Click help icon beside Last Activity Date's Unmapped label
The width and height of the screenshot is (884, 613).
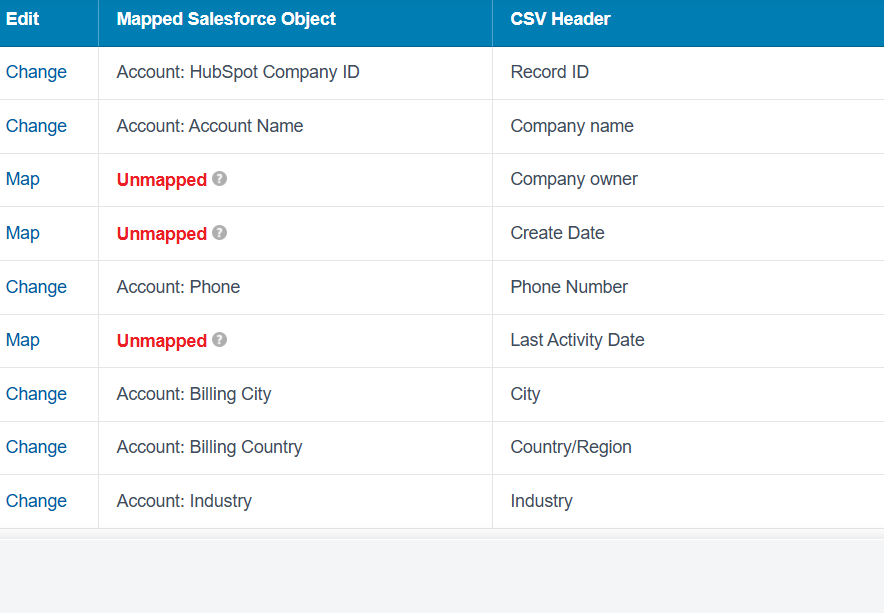click(x=220, y=340)
